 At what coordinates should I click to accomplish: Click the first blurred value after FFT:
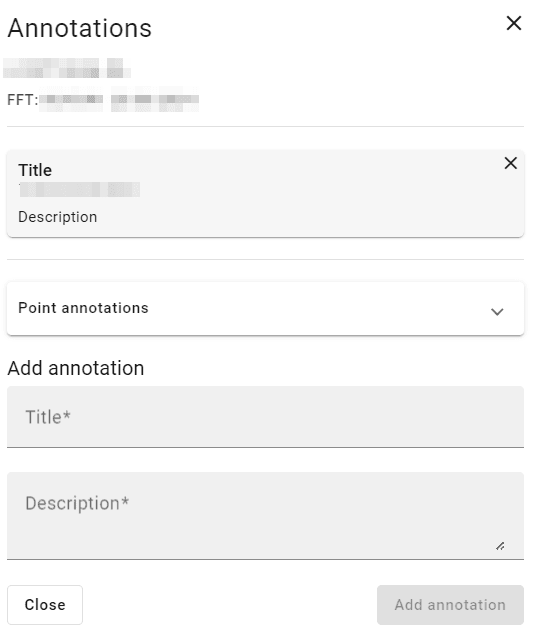(x=71, y=99)
